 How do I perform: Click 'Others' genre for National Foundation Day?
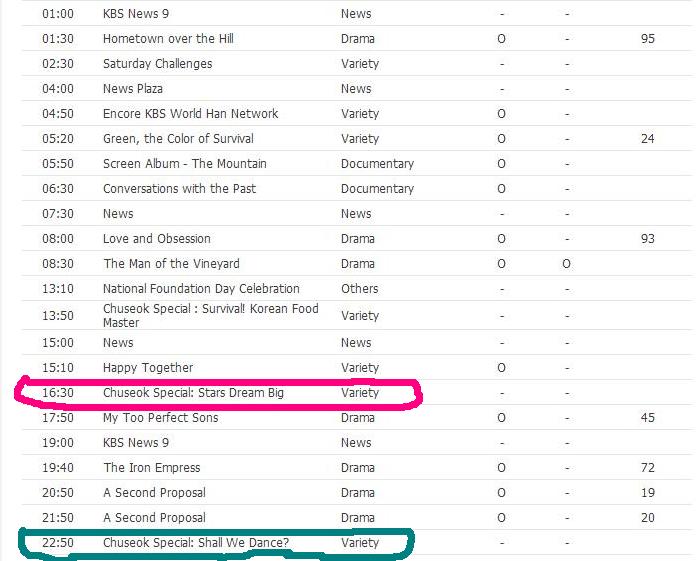(360, 289)
